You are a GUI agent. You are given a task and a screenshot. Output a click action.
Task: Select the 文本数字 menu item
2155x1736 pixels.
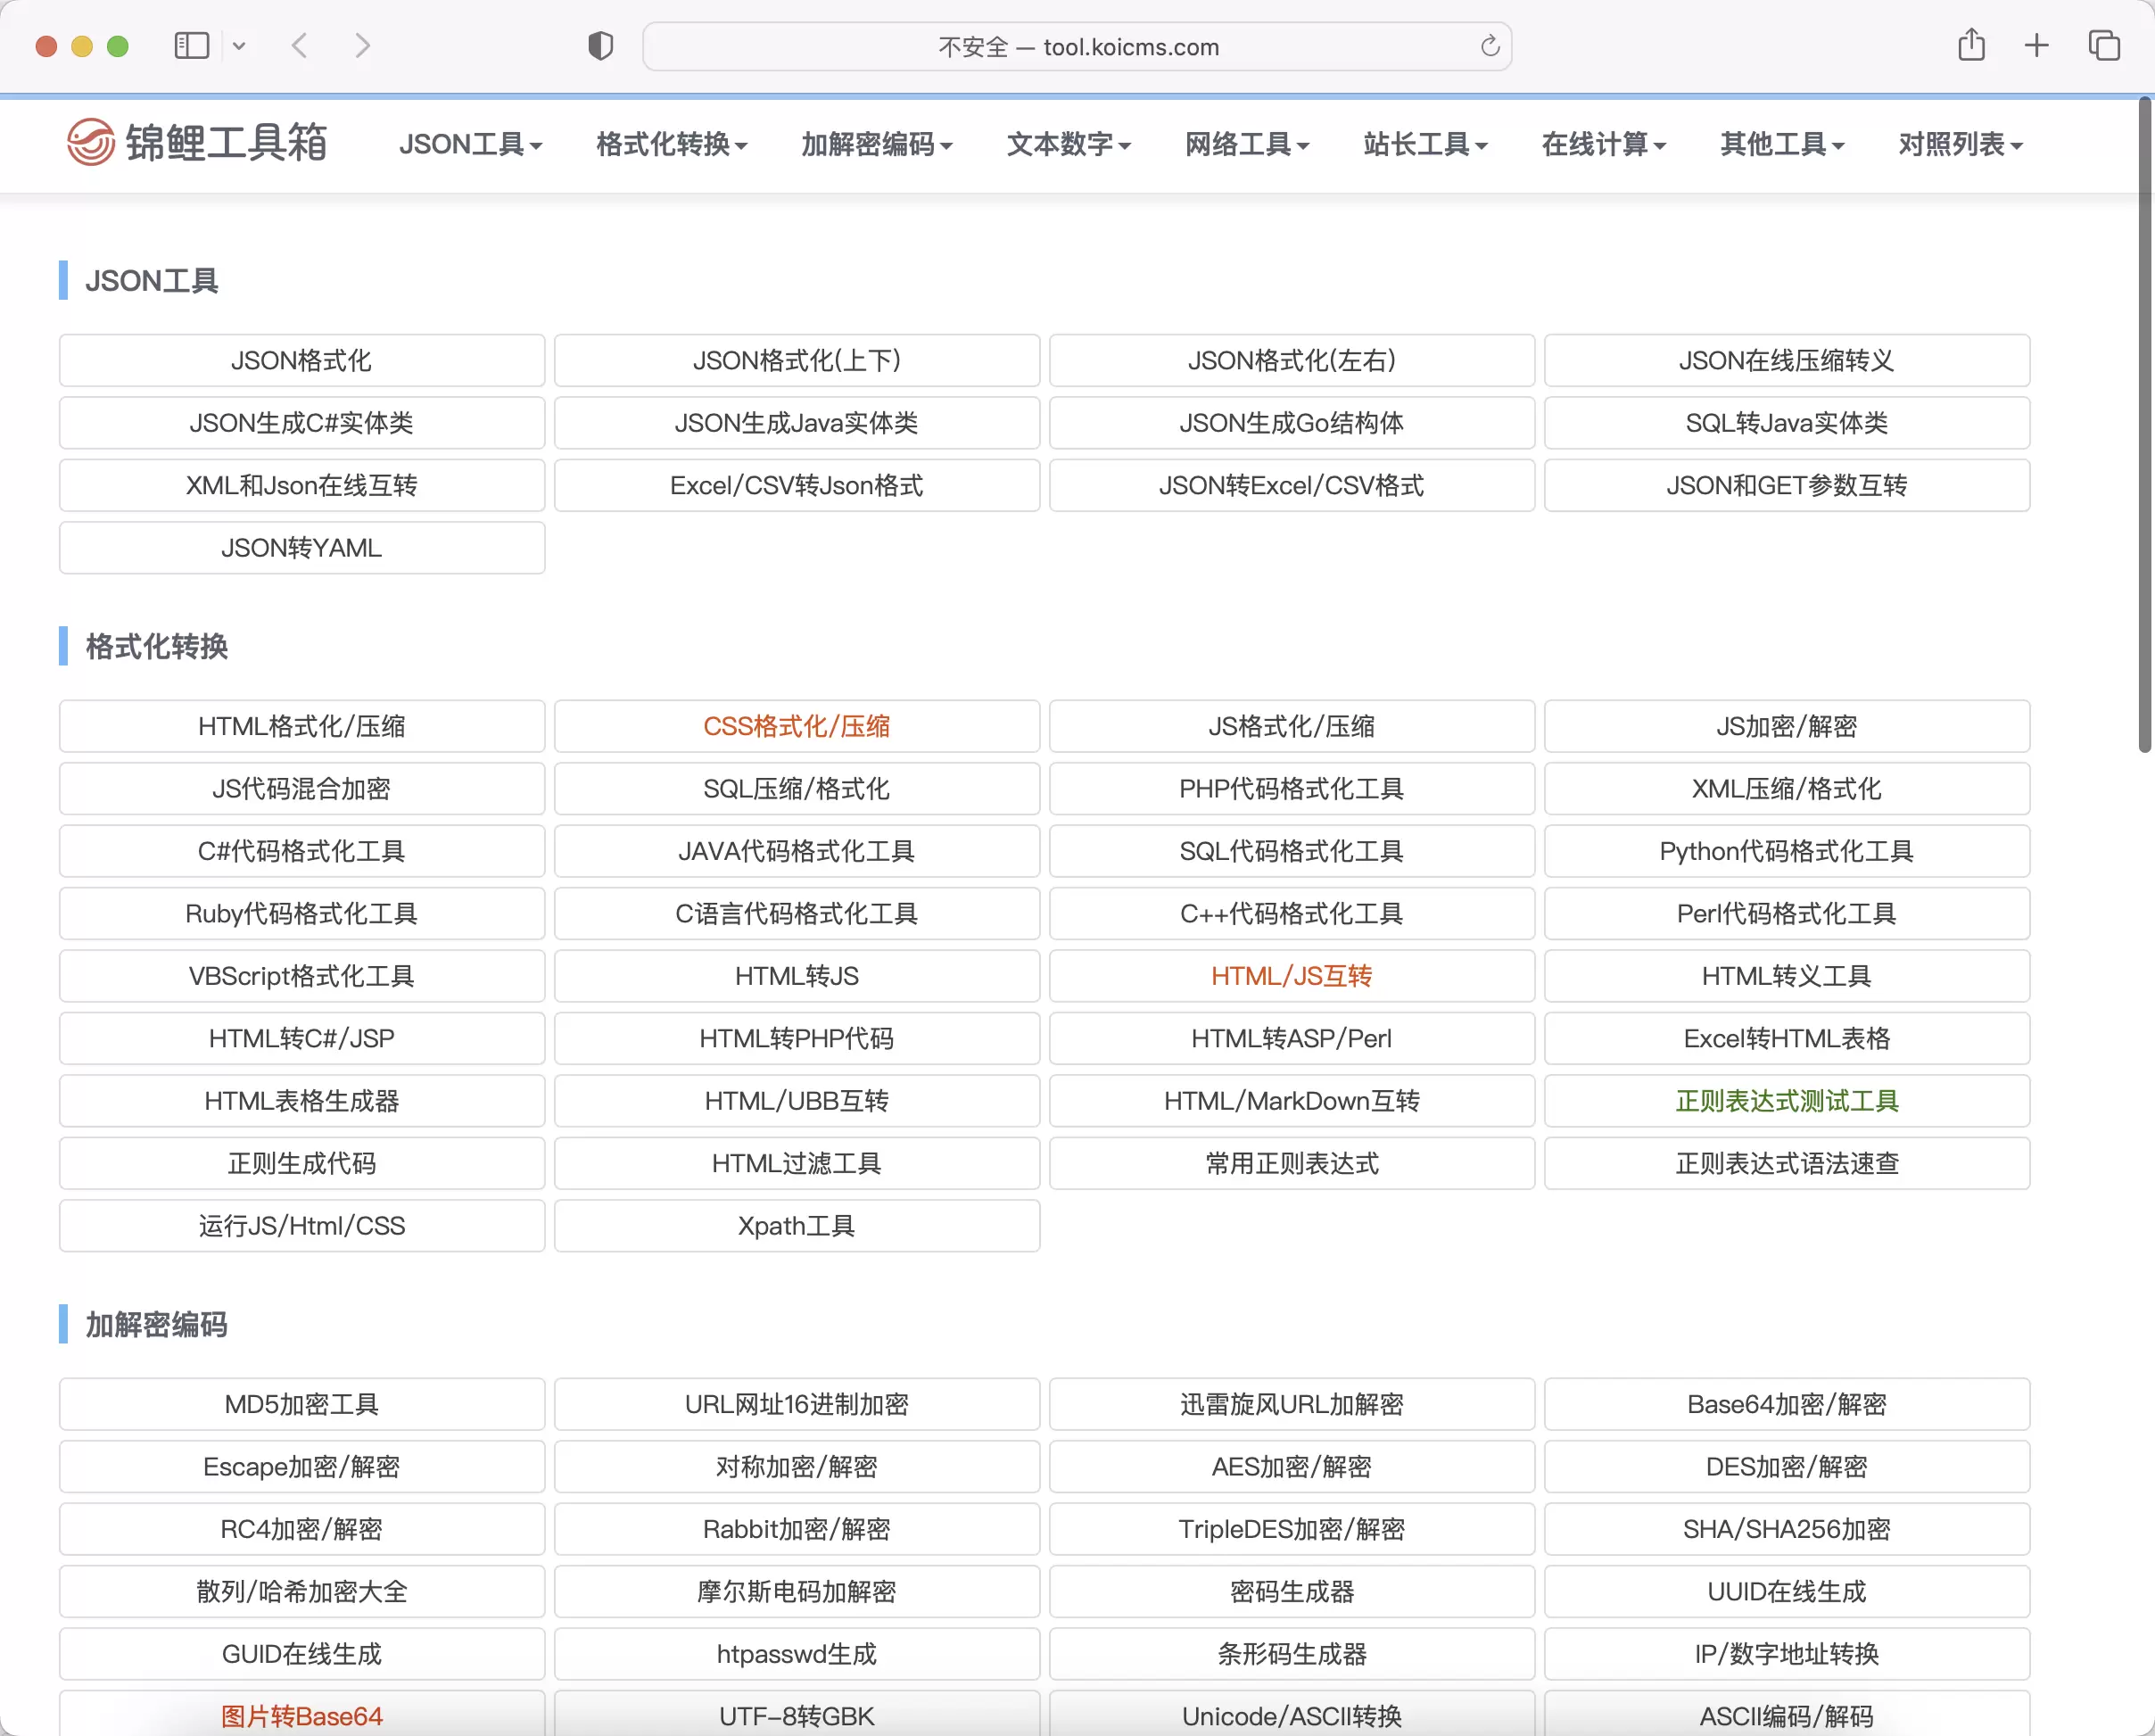click(1068, 144)
